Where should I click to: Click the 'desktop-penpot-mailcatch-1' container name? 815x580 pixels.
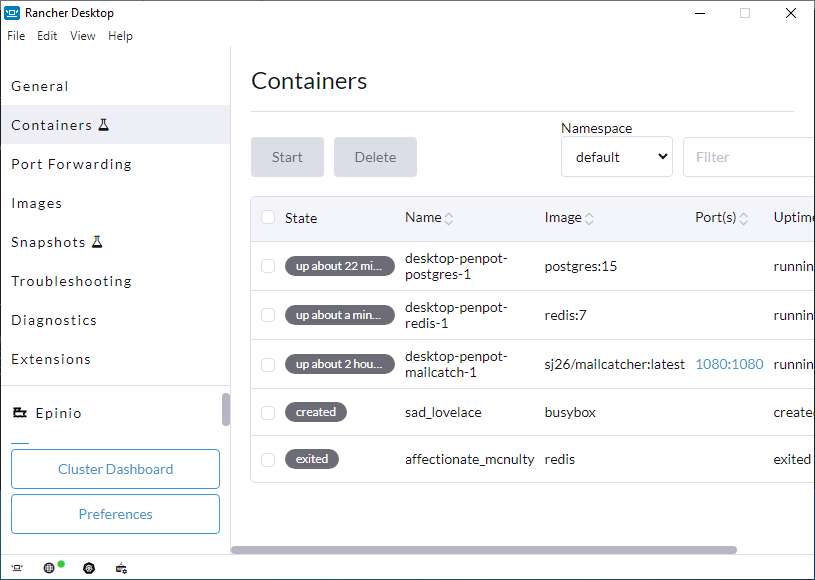pyautogui.click(x=456, y=364)
